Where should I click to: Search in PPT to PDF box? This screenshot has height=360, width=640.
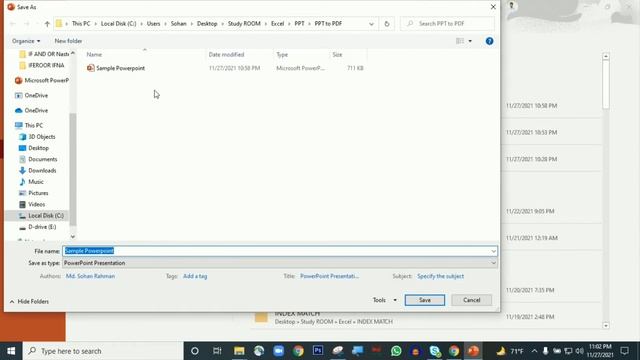(448, 24)
